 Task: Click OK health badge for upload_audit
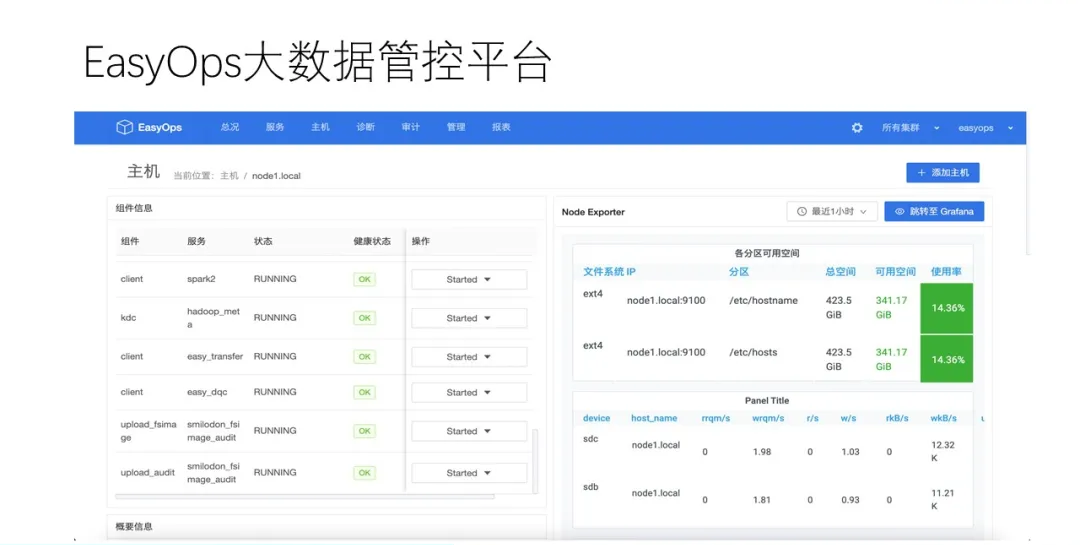point(364,473)
